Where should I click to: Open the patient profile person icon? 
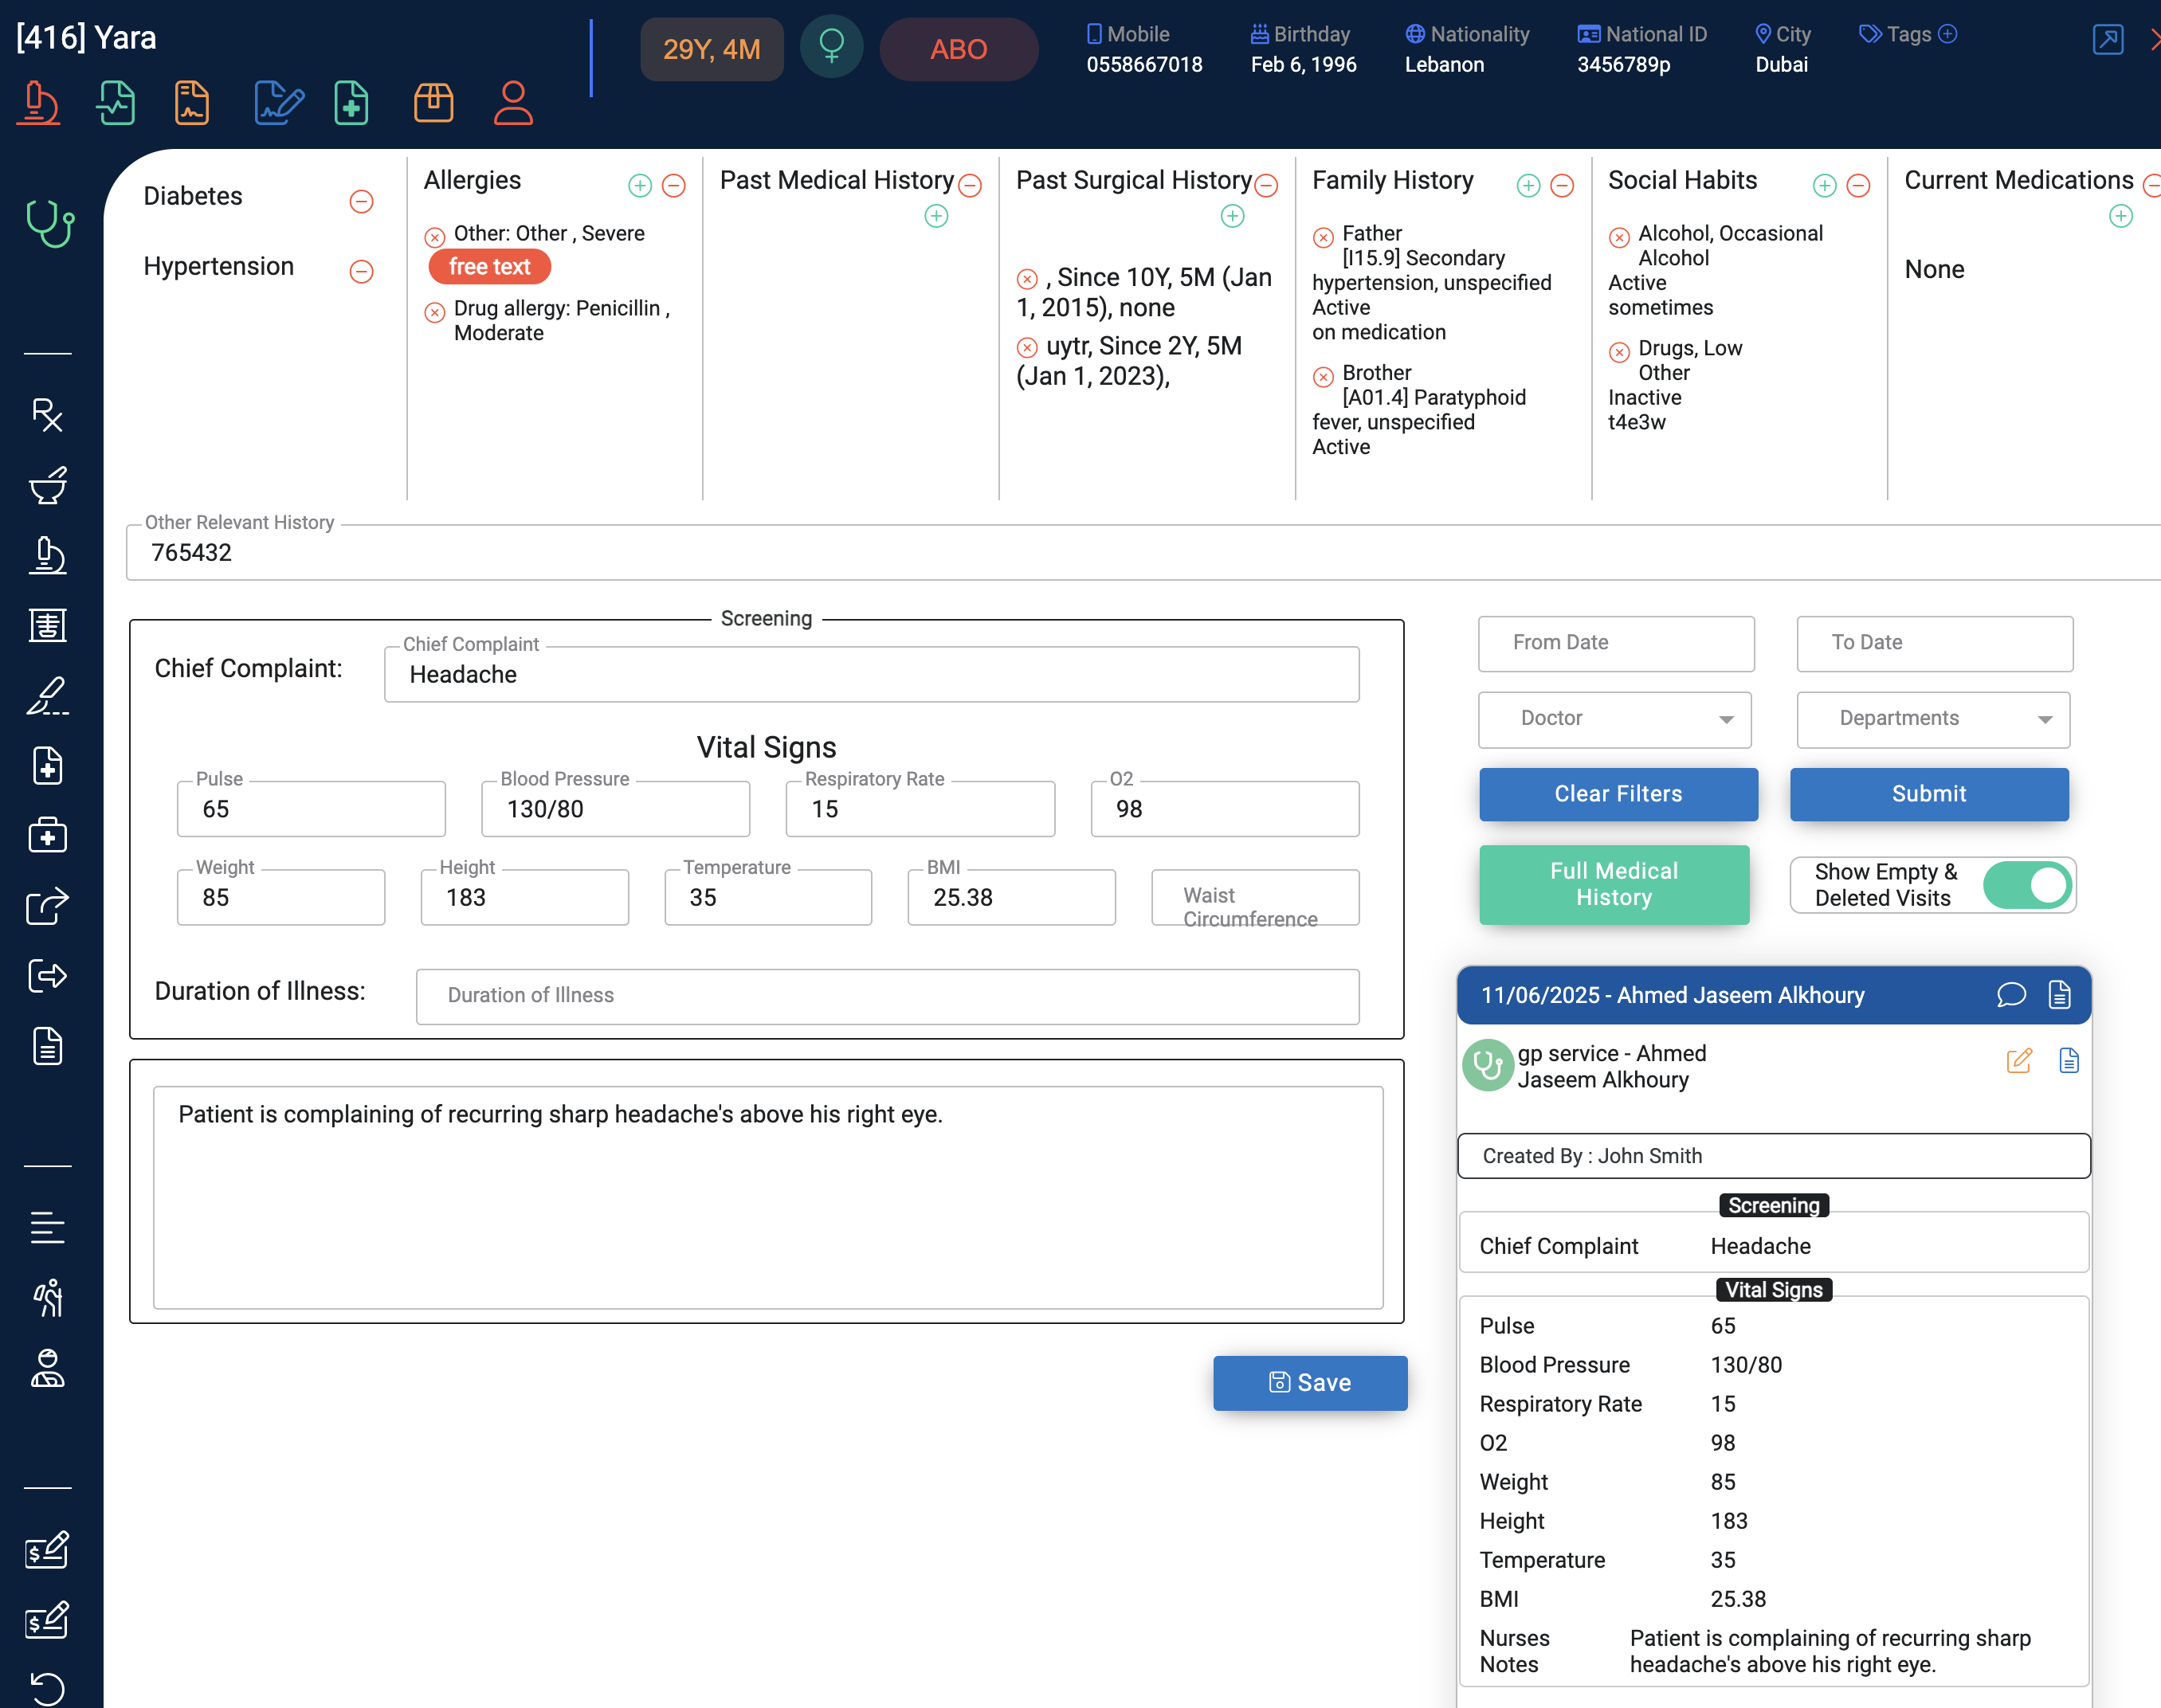point(512,103)
